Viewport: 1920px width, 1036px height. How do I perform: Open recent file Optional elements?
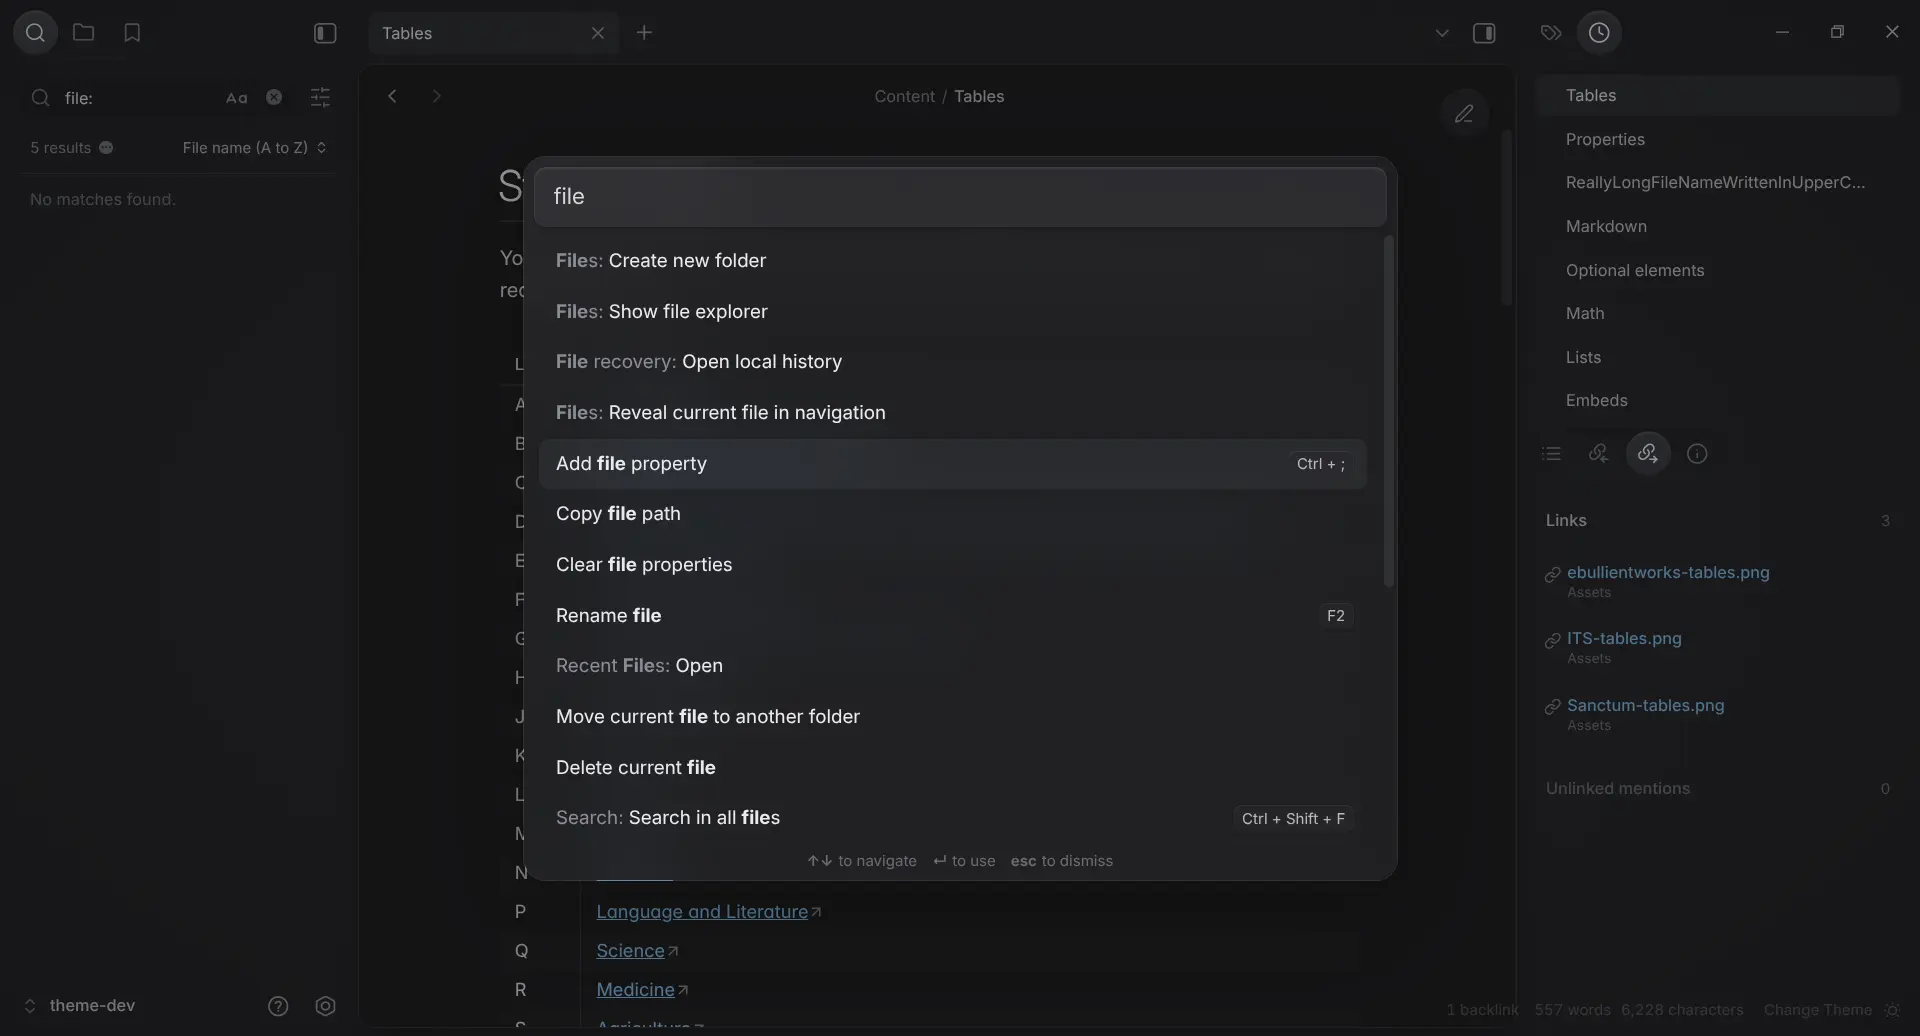(1717, 271)
